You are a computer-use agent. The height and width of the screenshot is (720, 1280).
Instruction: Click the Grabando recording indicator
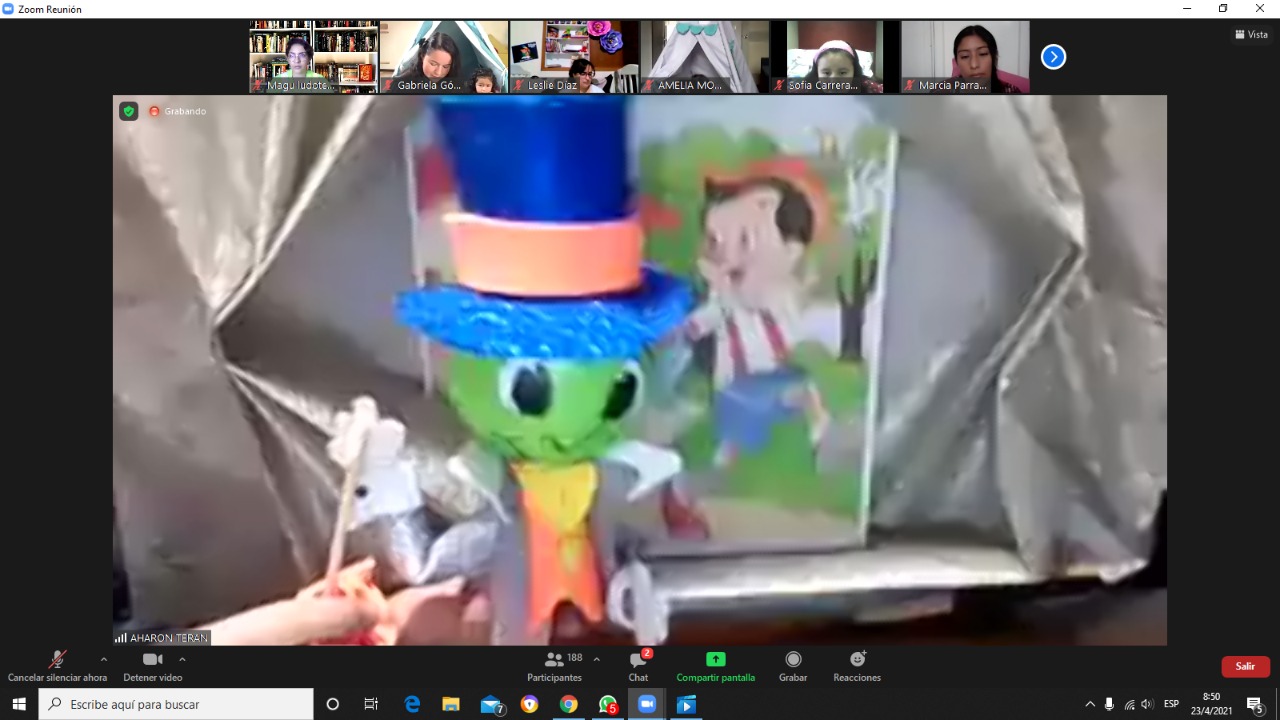(178, 111)
